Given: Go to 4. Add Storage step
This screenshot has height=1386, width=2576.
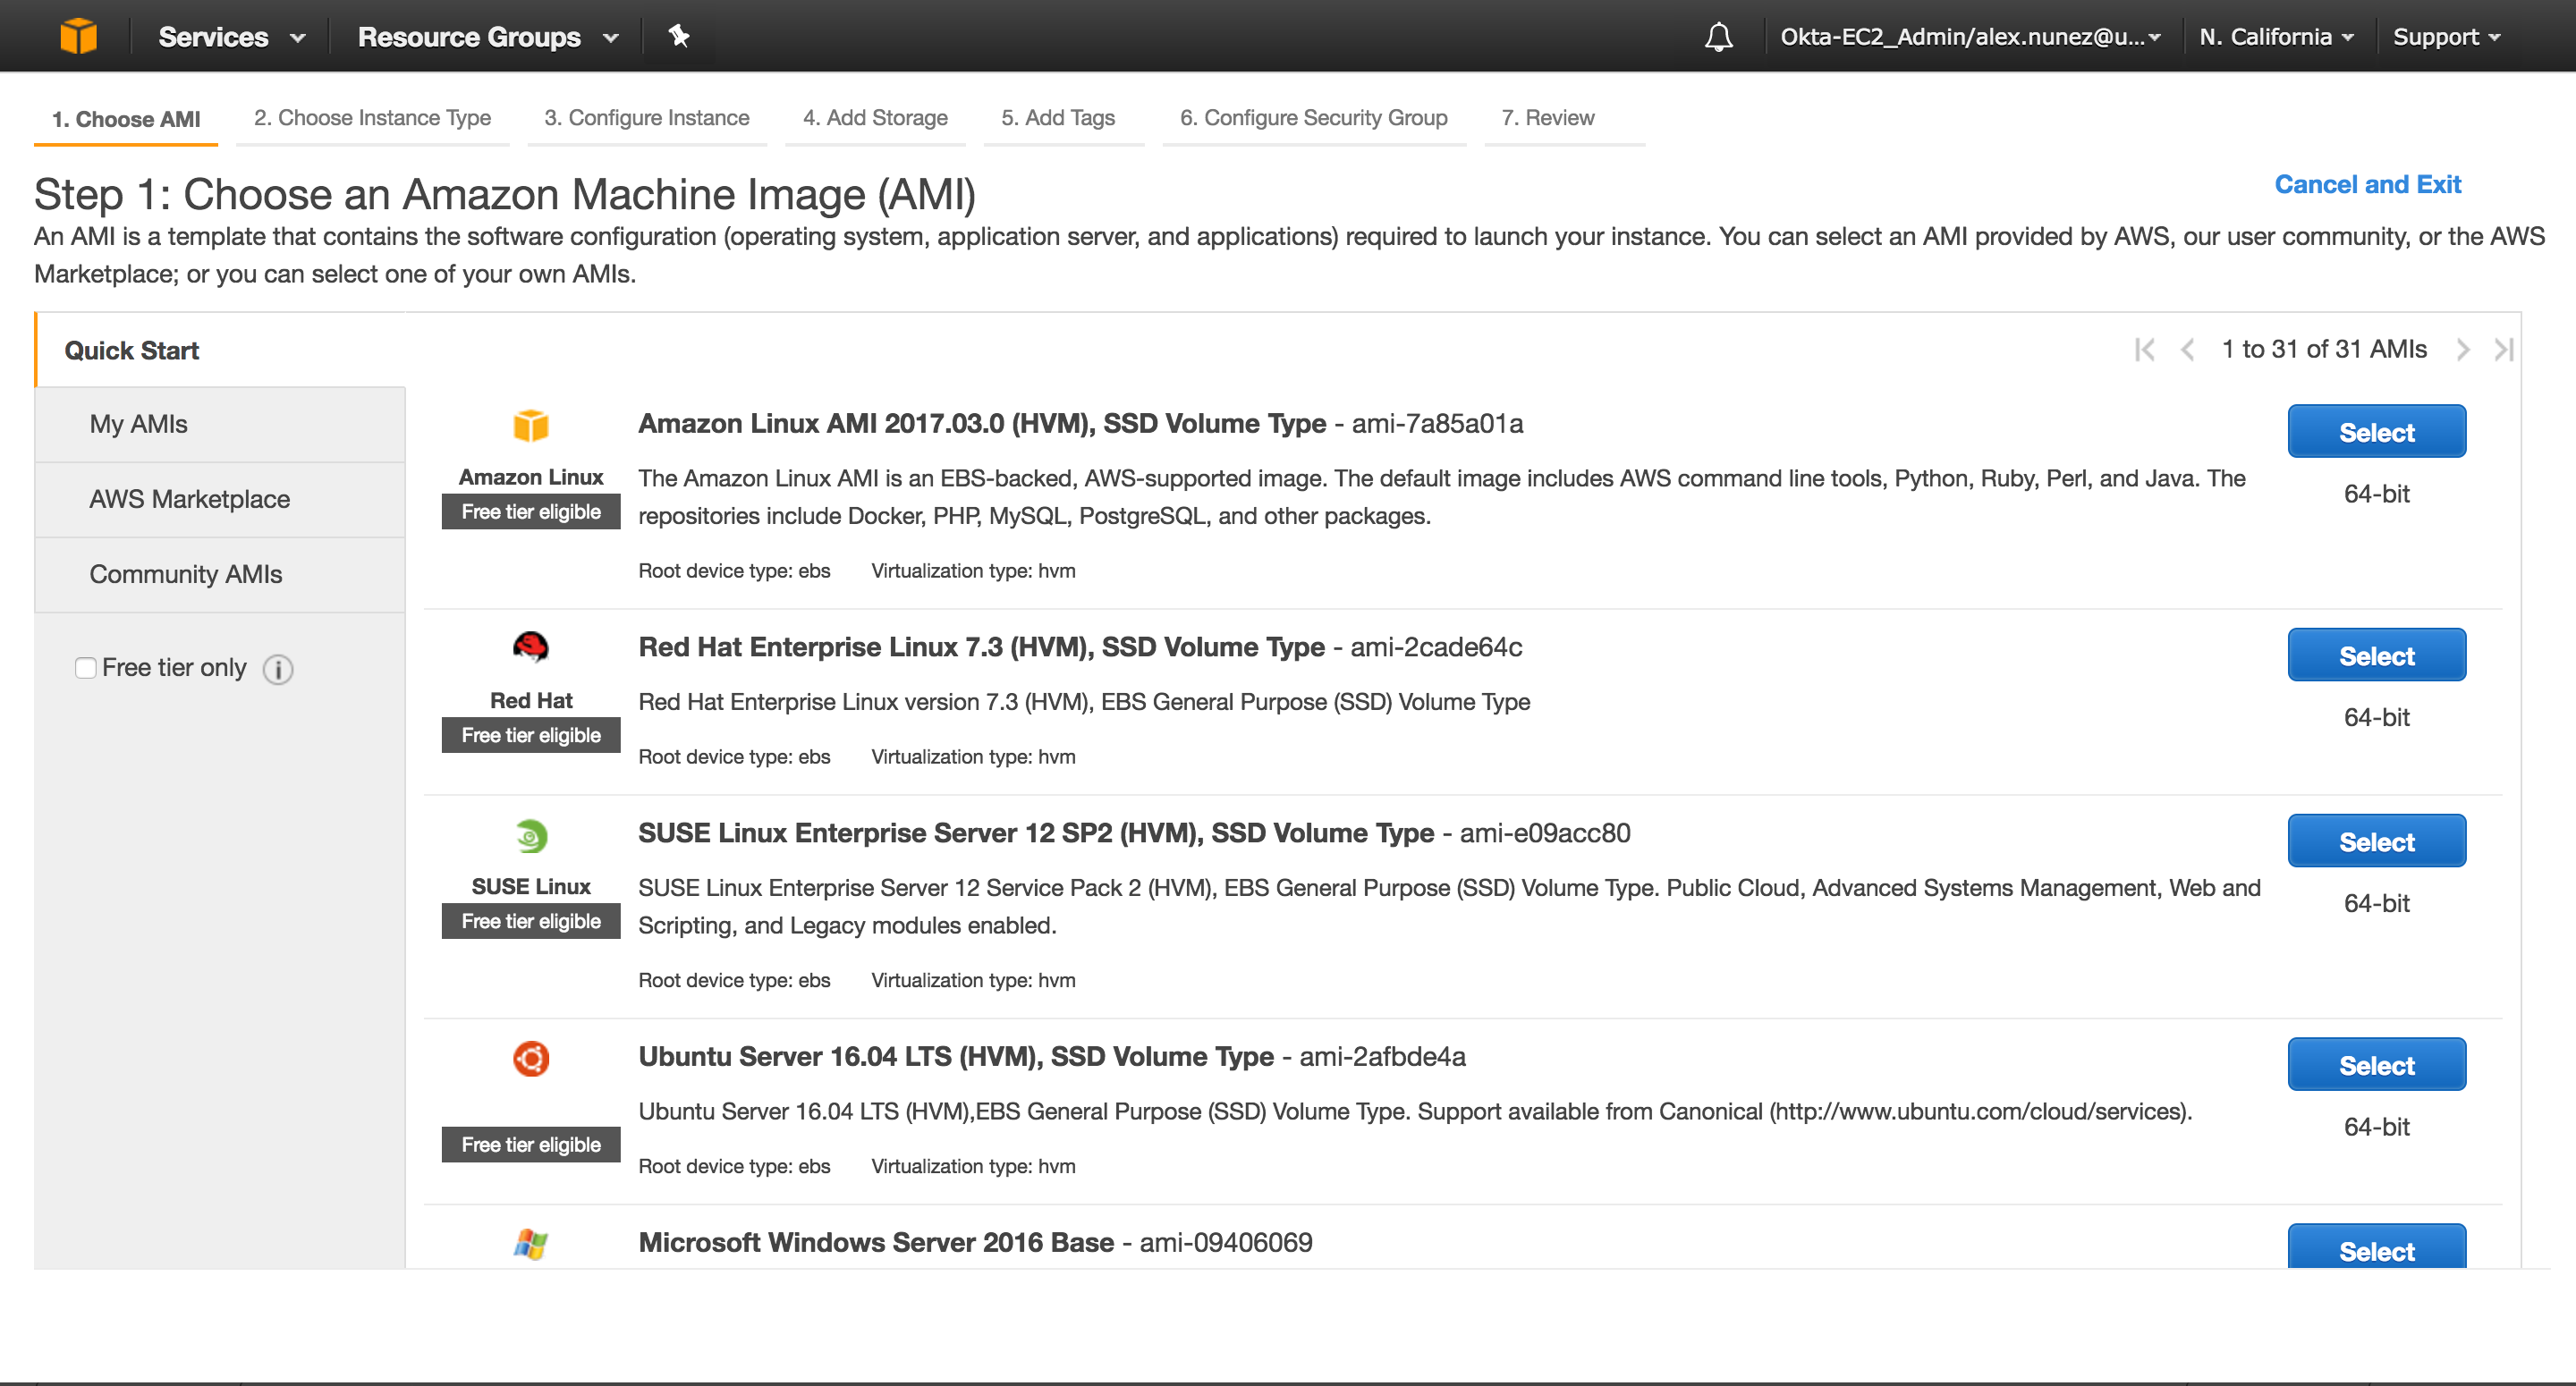Looking at the screenshot, I should [x=875, y=118].
